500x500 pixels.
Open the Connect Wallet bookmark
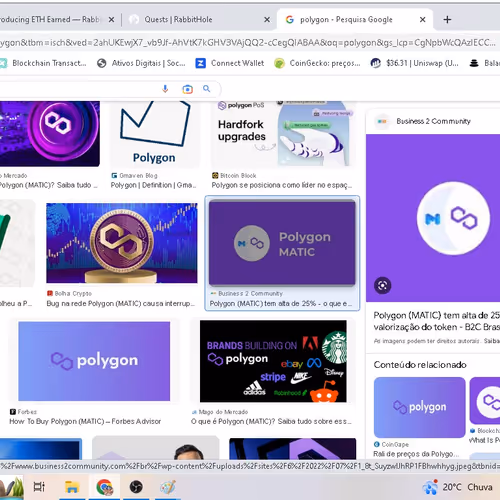coord(230,63)
